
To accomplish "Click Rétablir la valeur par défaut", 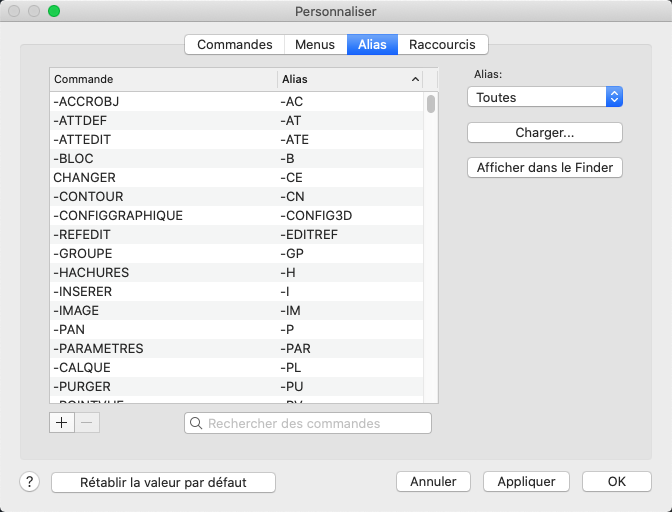I will 163,482.
